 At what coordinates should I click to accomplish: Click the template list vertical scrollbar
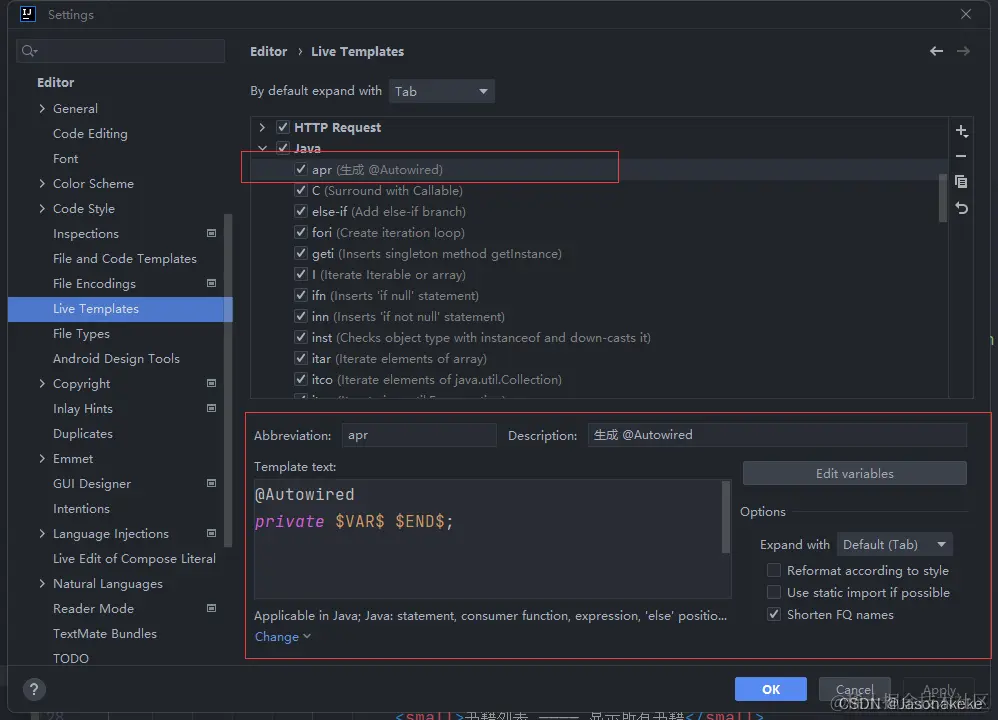point(943,197)
